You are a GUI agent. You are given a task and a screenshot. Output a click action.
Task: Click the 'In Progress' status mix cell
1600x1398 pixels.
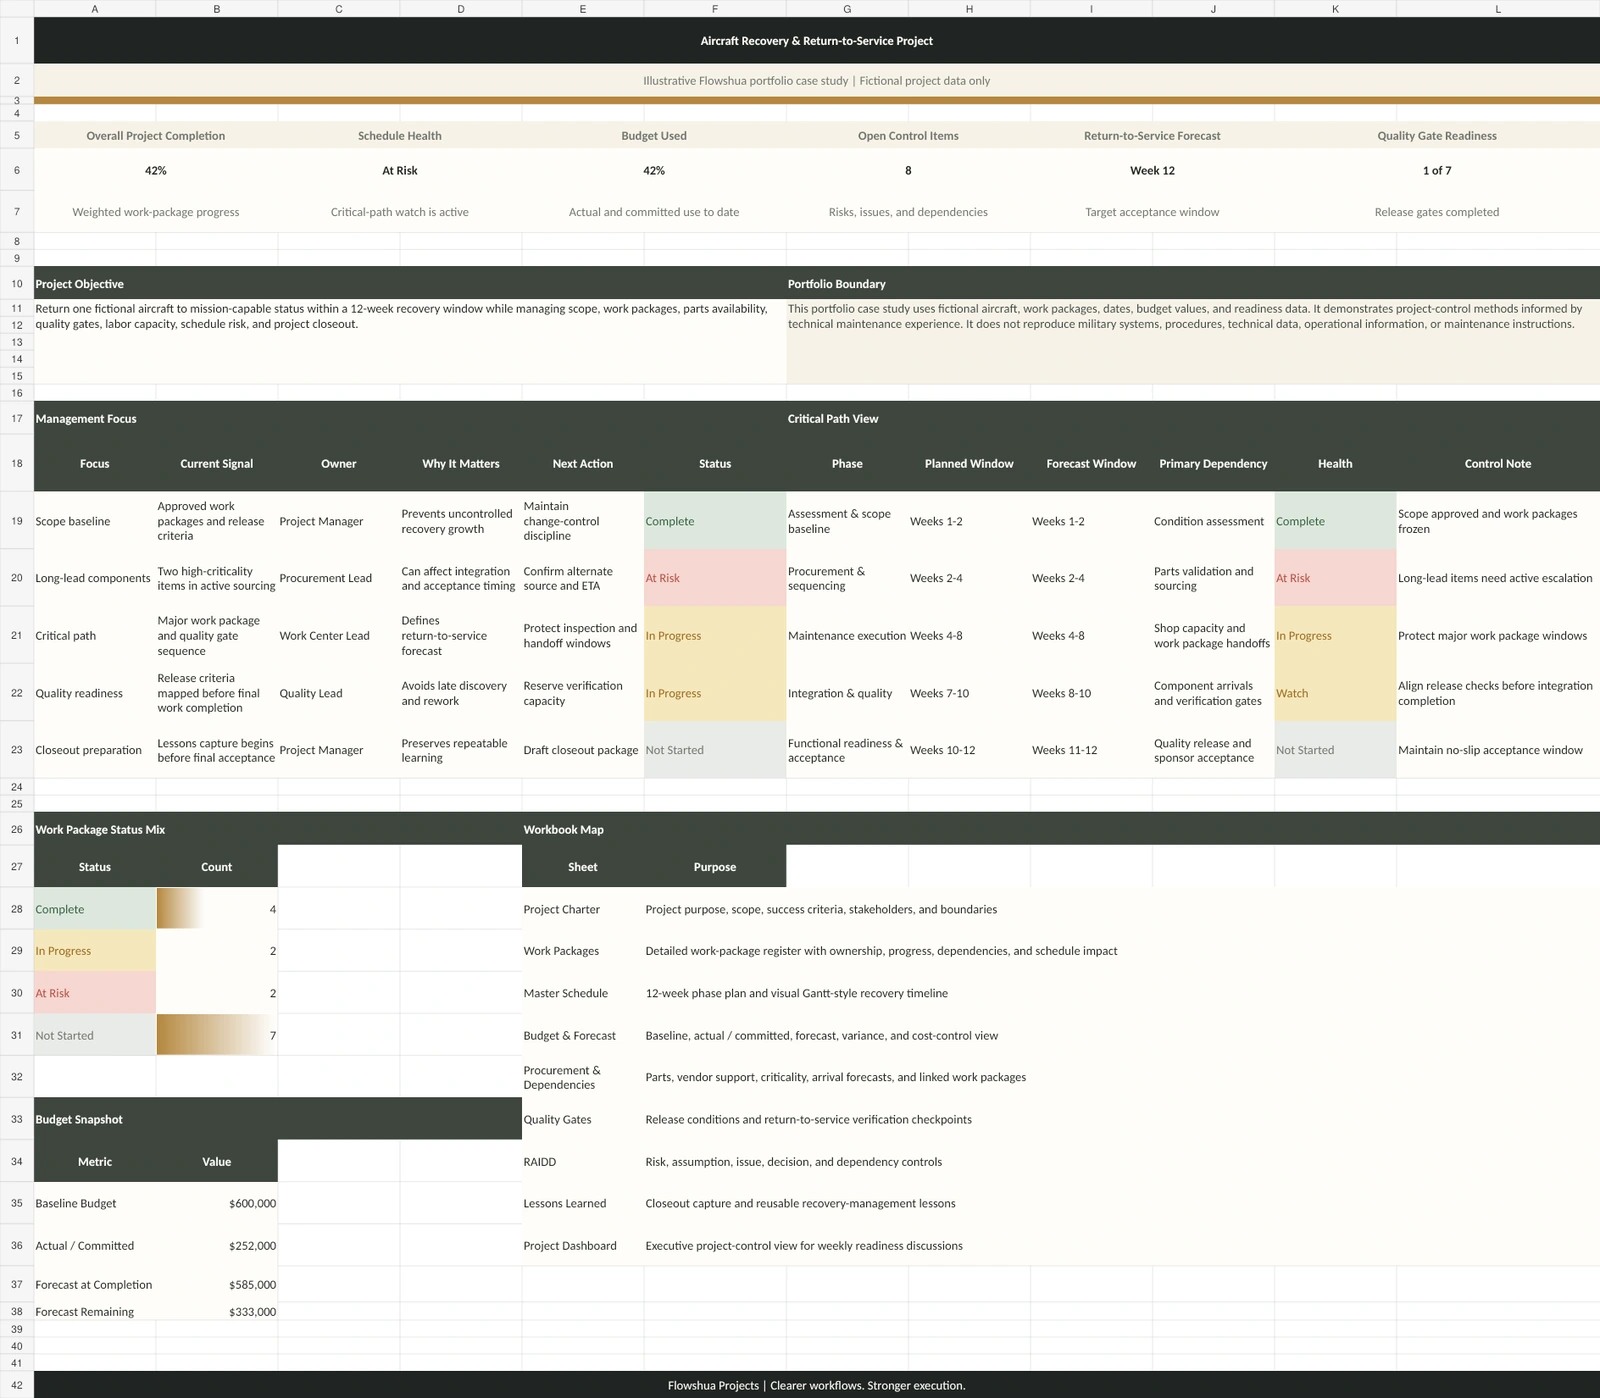click(x=95, y=951)
